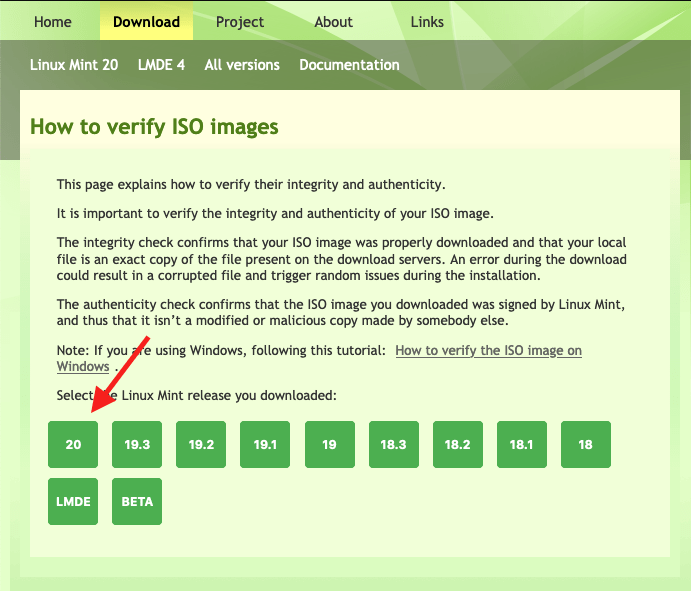Screen dimensions: 691x591
Task: Select release 19.3 button
Action: point(137,444)
